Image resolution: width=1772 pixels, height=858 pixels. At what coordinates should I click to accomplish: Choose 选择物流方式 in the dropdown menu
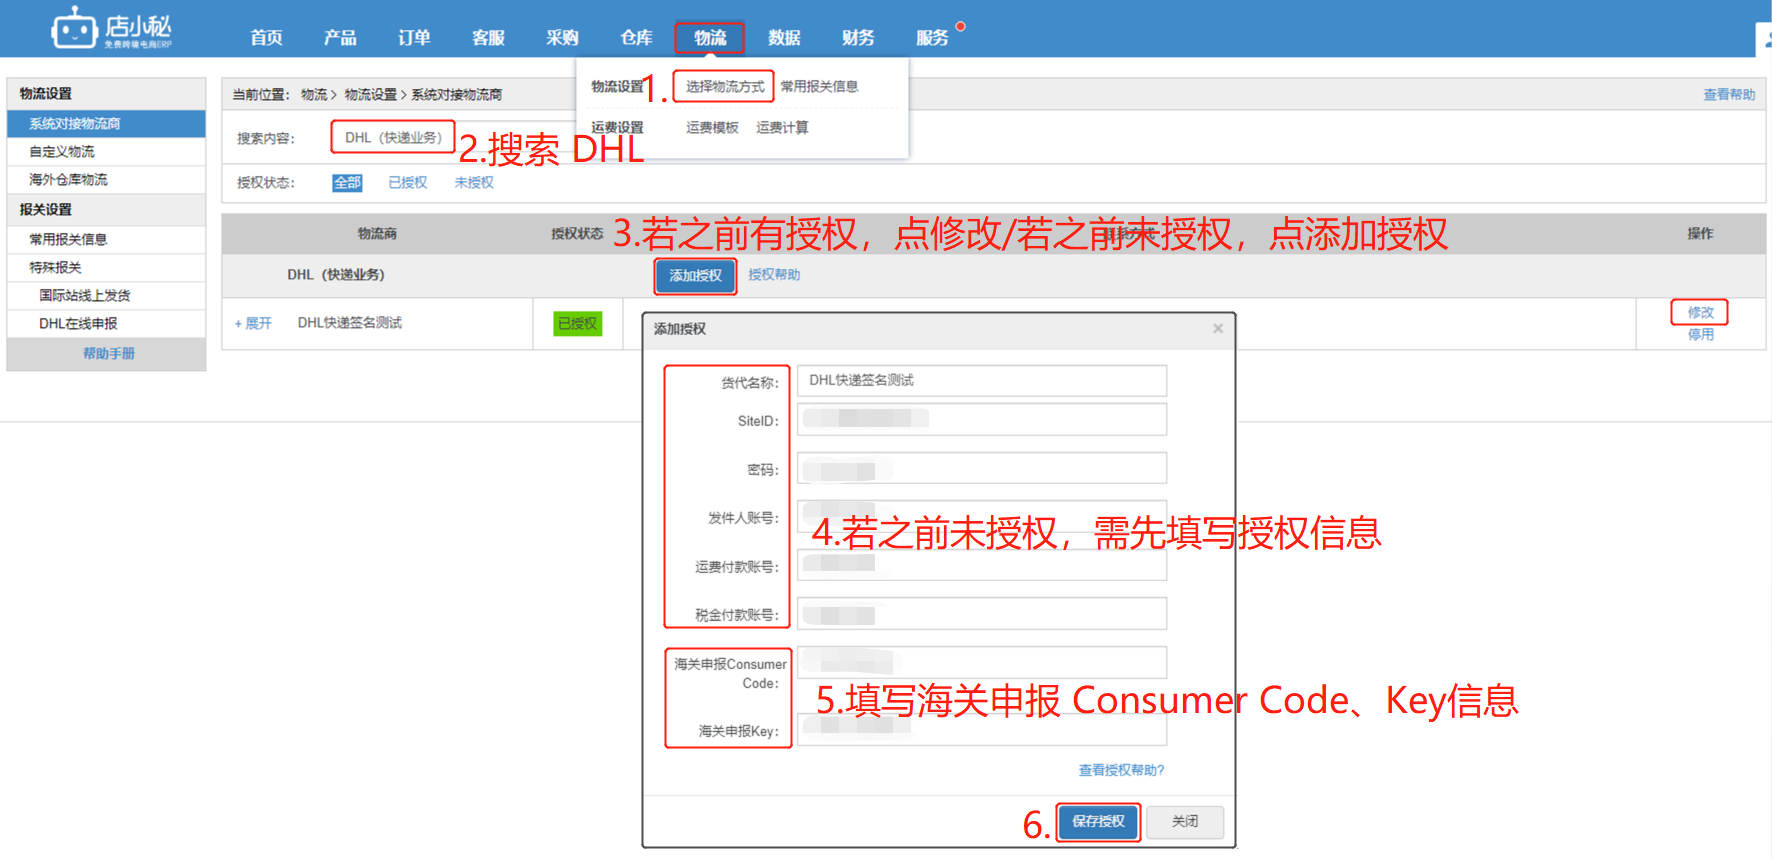(x=725, y=86)
